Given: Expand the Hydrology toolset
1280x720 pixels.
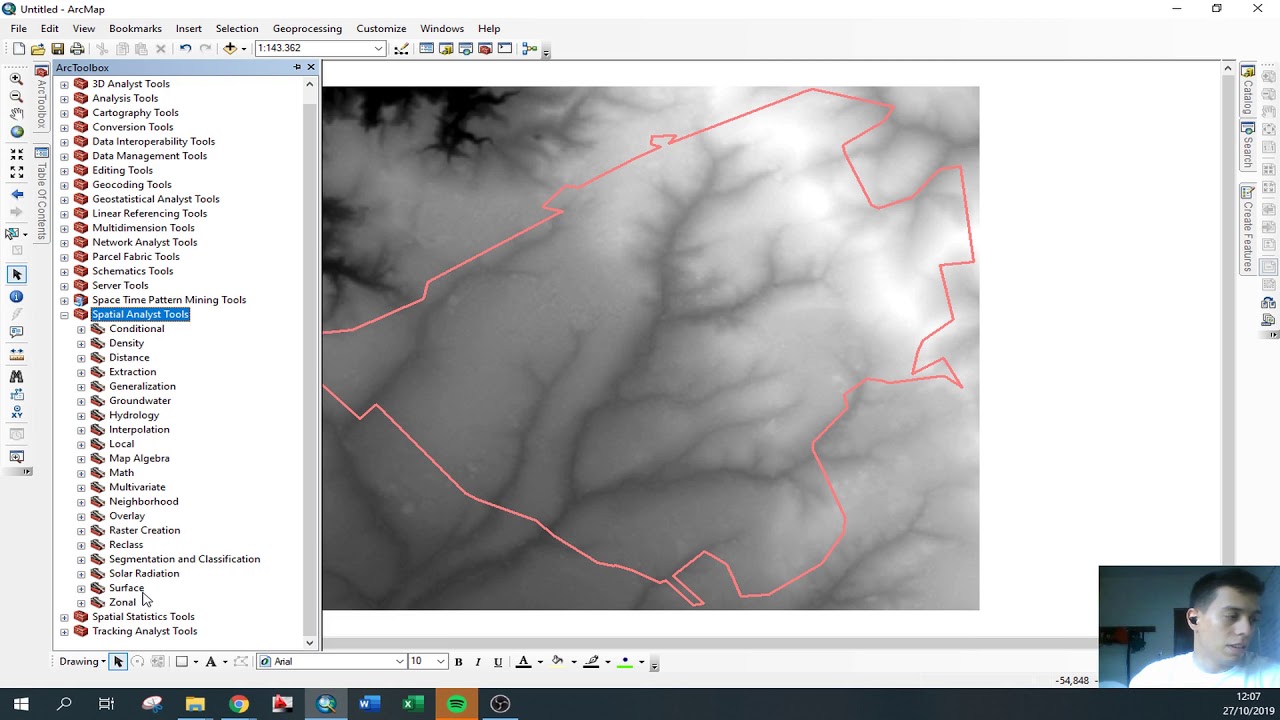Looking at the screenshot, I should pyautogui.click(x=81, y=415).
